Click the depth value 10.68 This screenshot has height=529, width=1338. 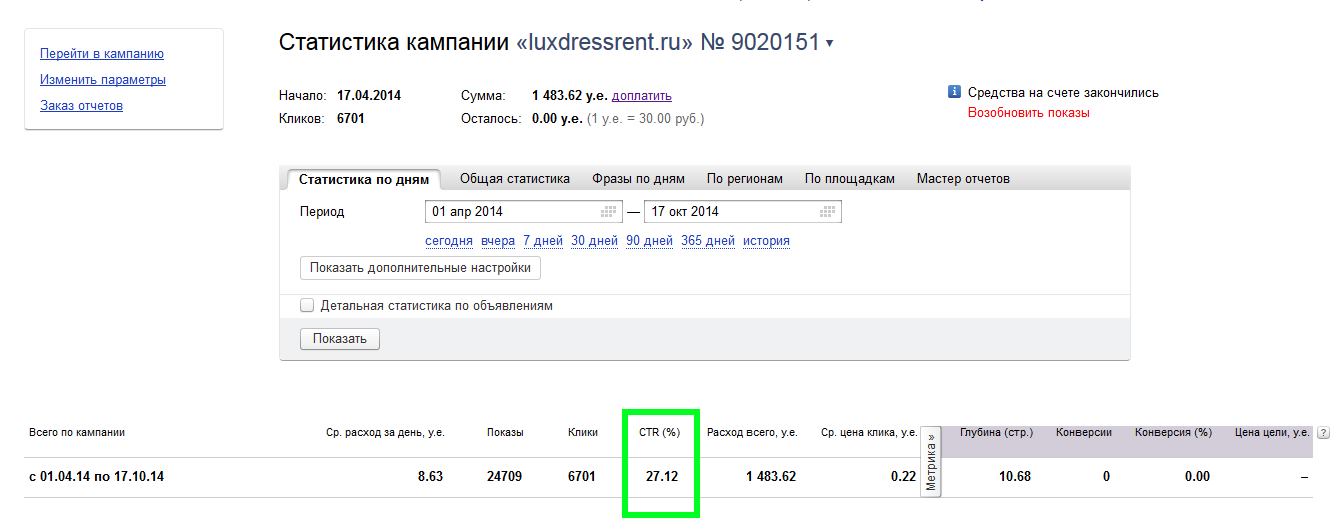pyautogui.click(x=1015, y=477)
